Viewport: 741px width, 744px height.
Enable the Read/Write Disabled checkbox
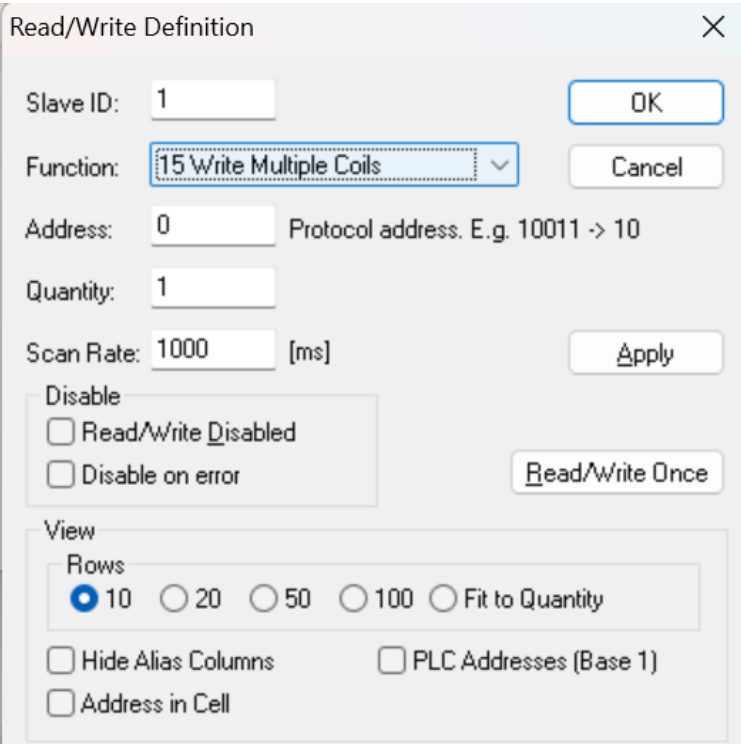click(x=61, y=433)
